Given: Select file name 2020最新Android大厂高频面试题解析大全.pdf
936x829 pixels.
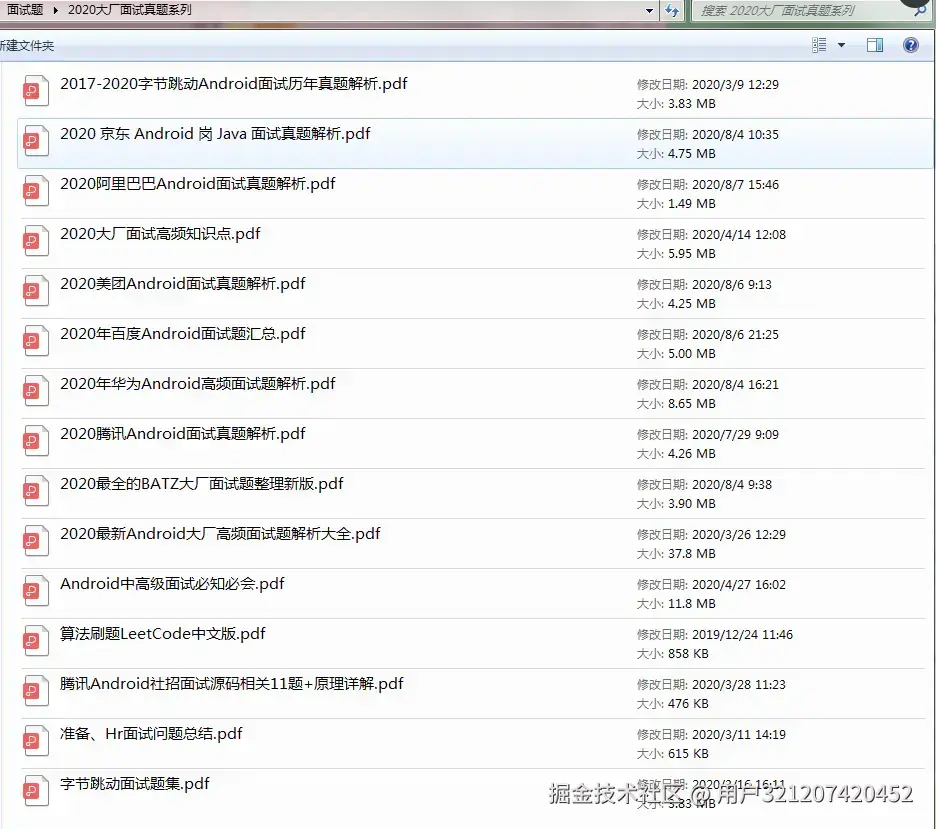Looking at the screenshot, I should pyautogui.click(x=220, y=535).
